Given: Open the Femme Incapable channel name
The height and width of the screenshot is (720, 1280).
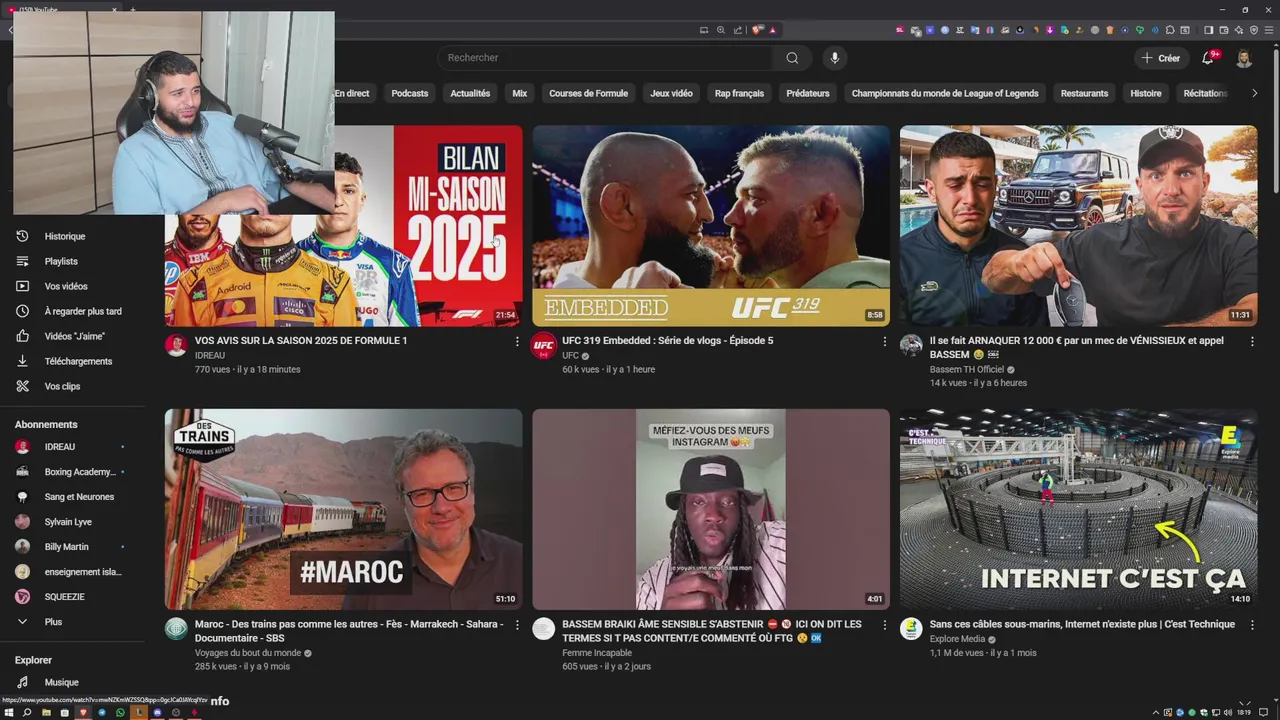Looking at the screenshot, I should (597, 653).
